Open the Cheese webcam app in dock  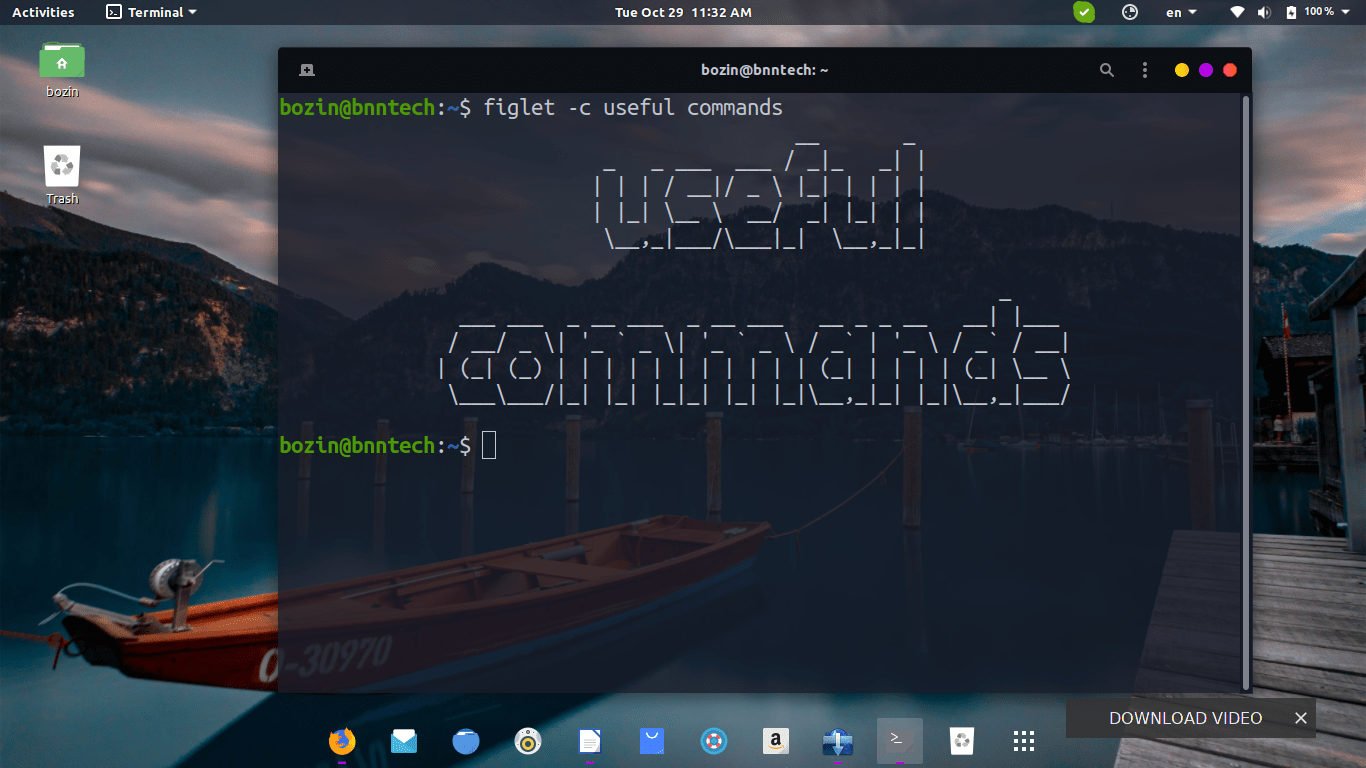[x=528, y=741]
